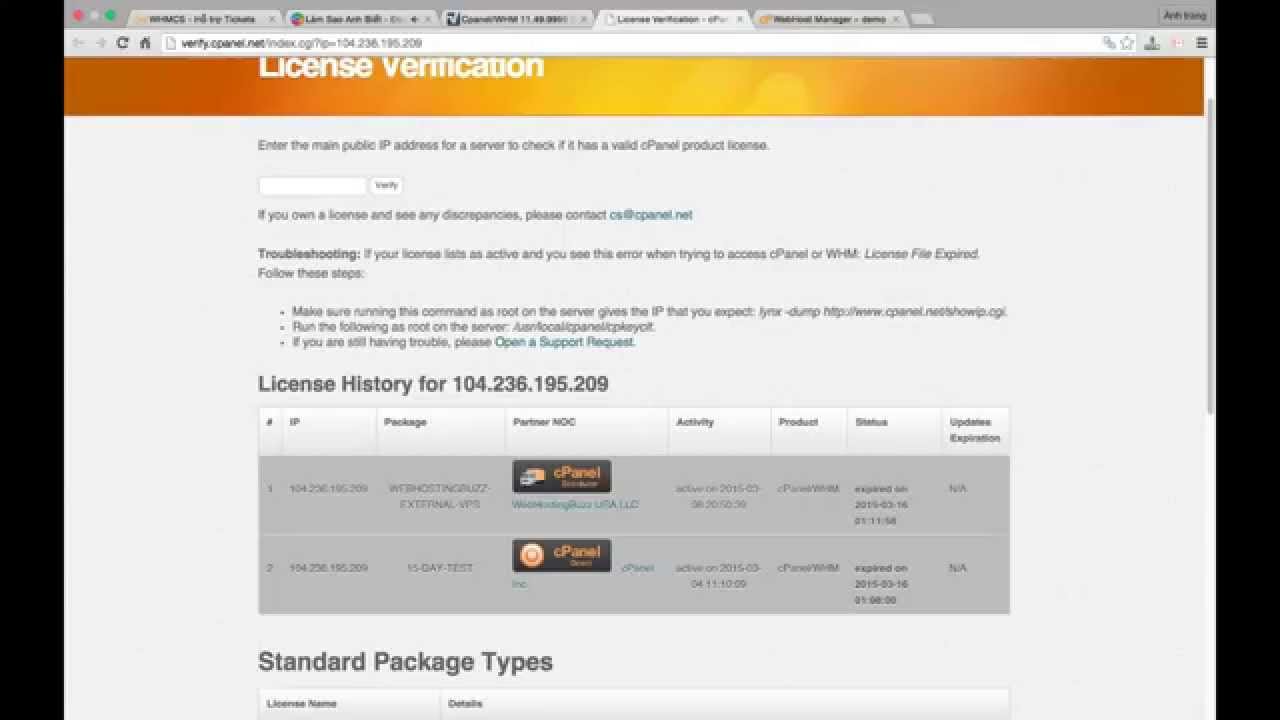Click the Verify button
This screenshot has height=720, width=1280.
tap(386, 185)
